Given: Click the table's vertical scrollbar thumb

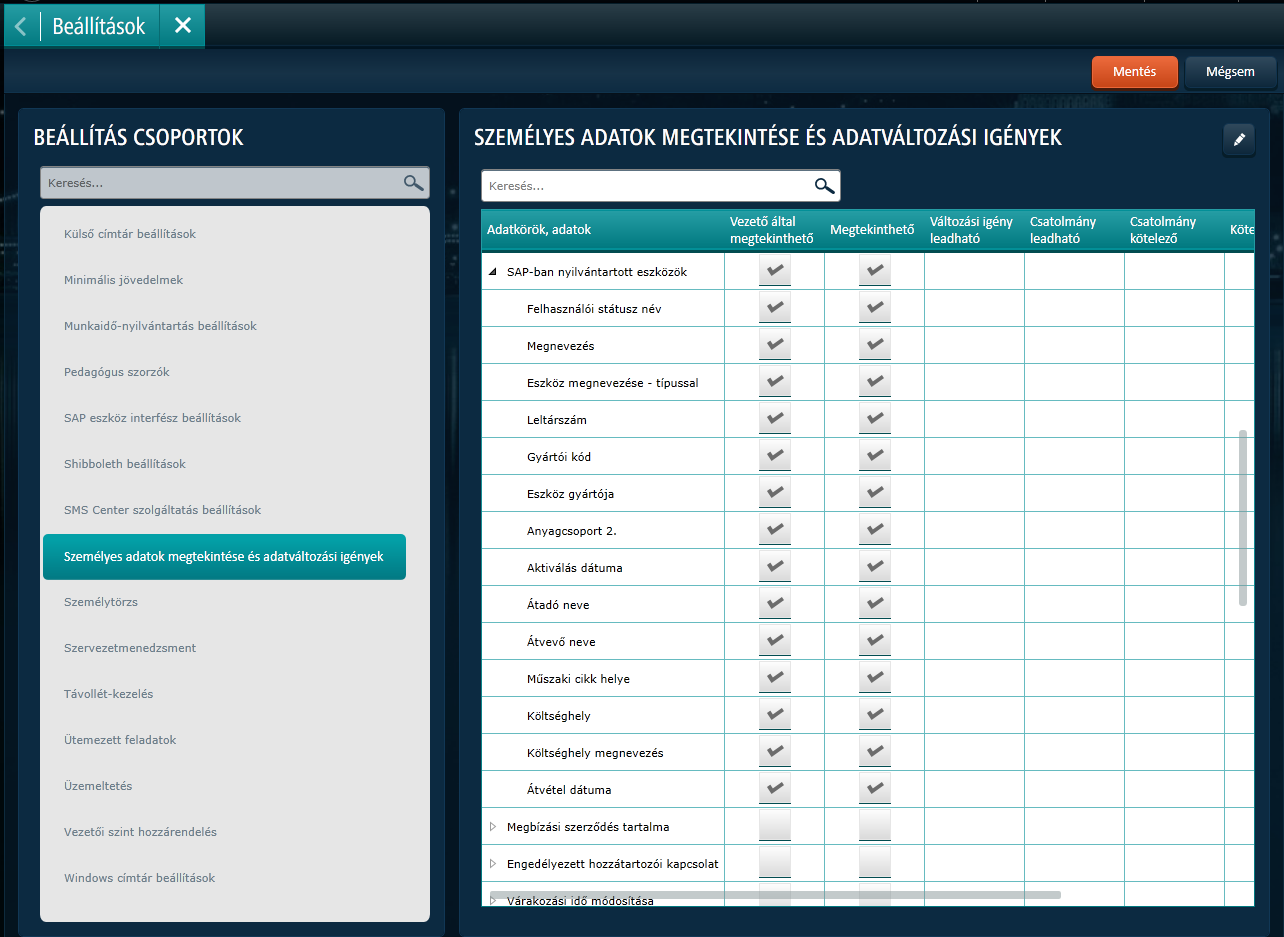Looking at the screenshot, I should [1243, 517].
